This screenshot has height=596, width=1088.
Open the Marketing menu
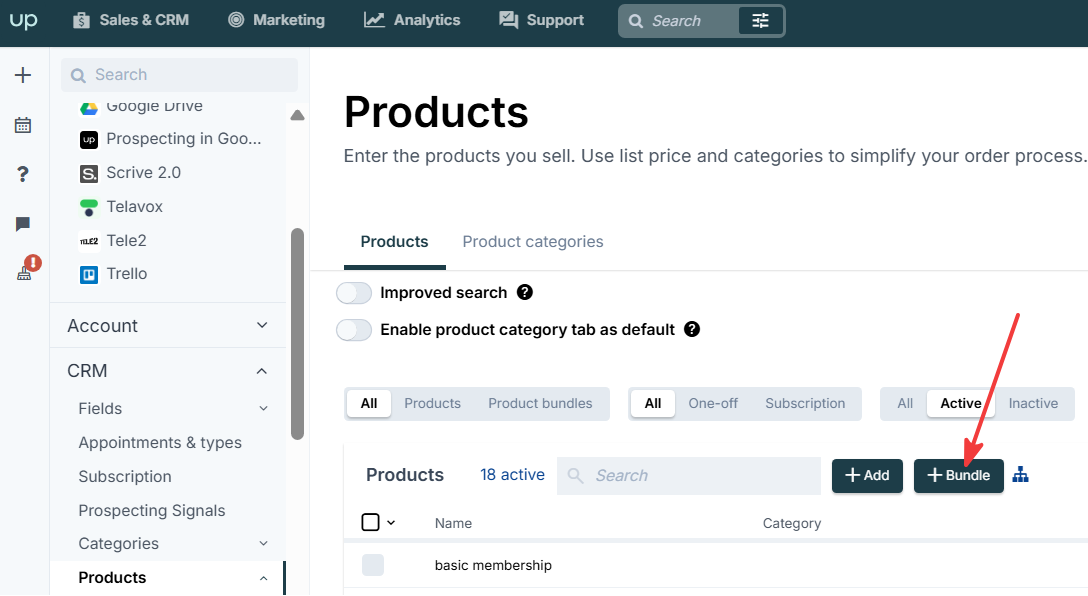277,20
